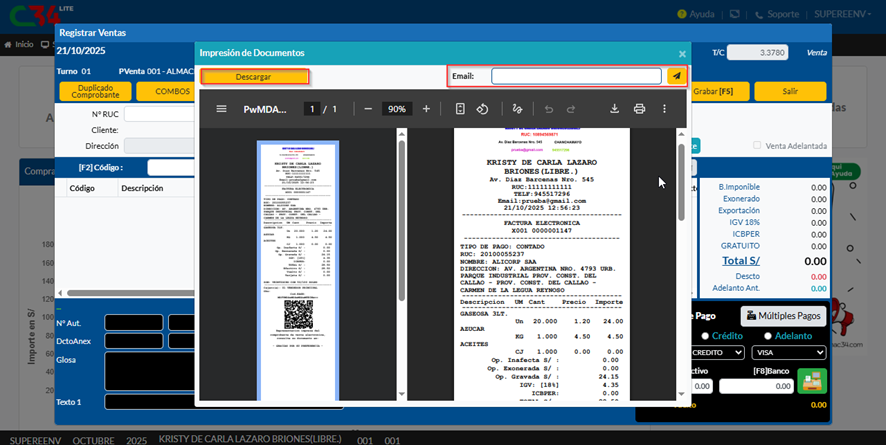Click the fit to page icon
The height and width of the screenshot is (445, 886).
point(460,109)
